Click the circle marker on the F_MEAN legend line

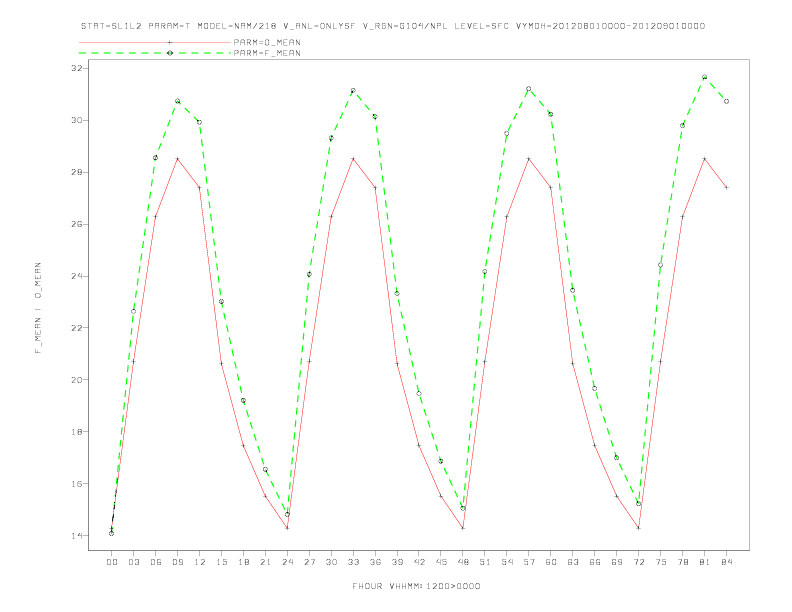coord(170,53)
